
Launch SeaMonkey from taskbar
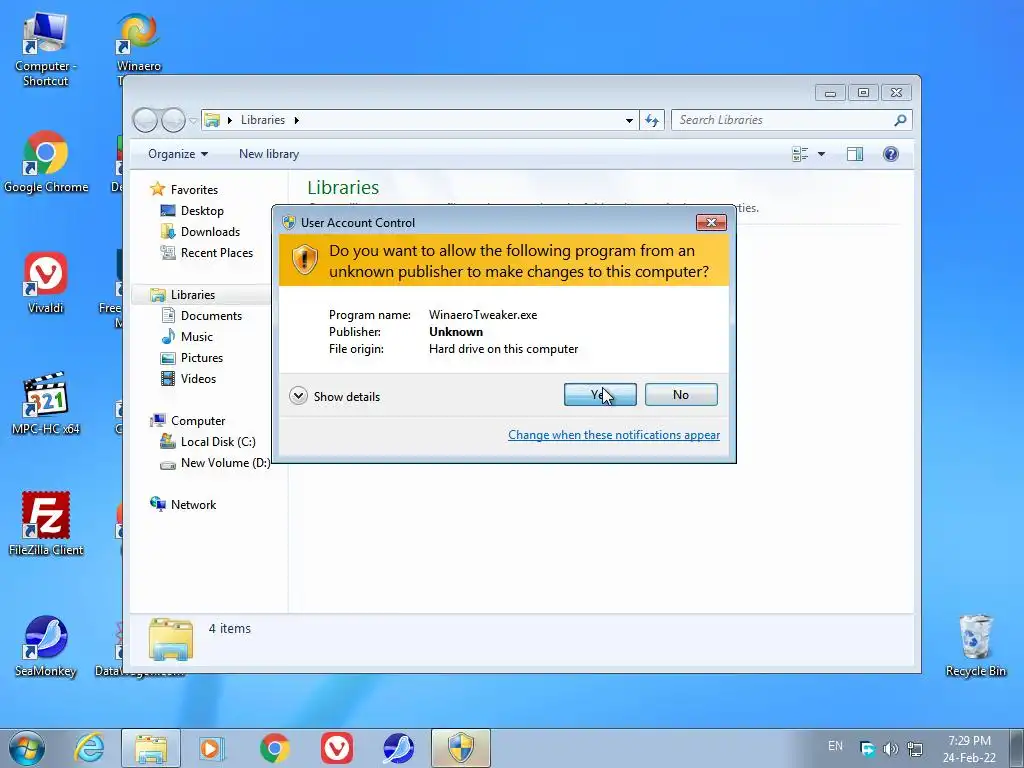coord(398,748)
